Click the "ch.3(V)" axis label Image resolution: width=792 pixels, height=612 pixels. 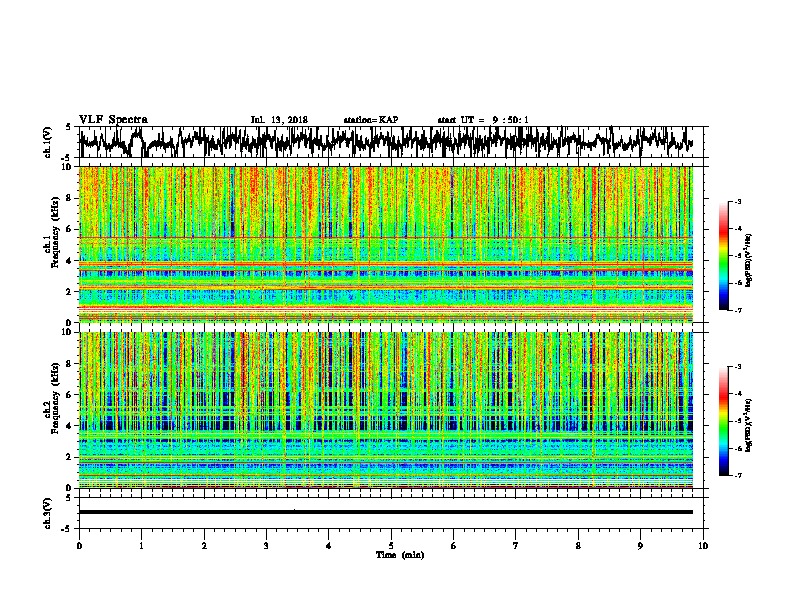click(48, 514)
